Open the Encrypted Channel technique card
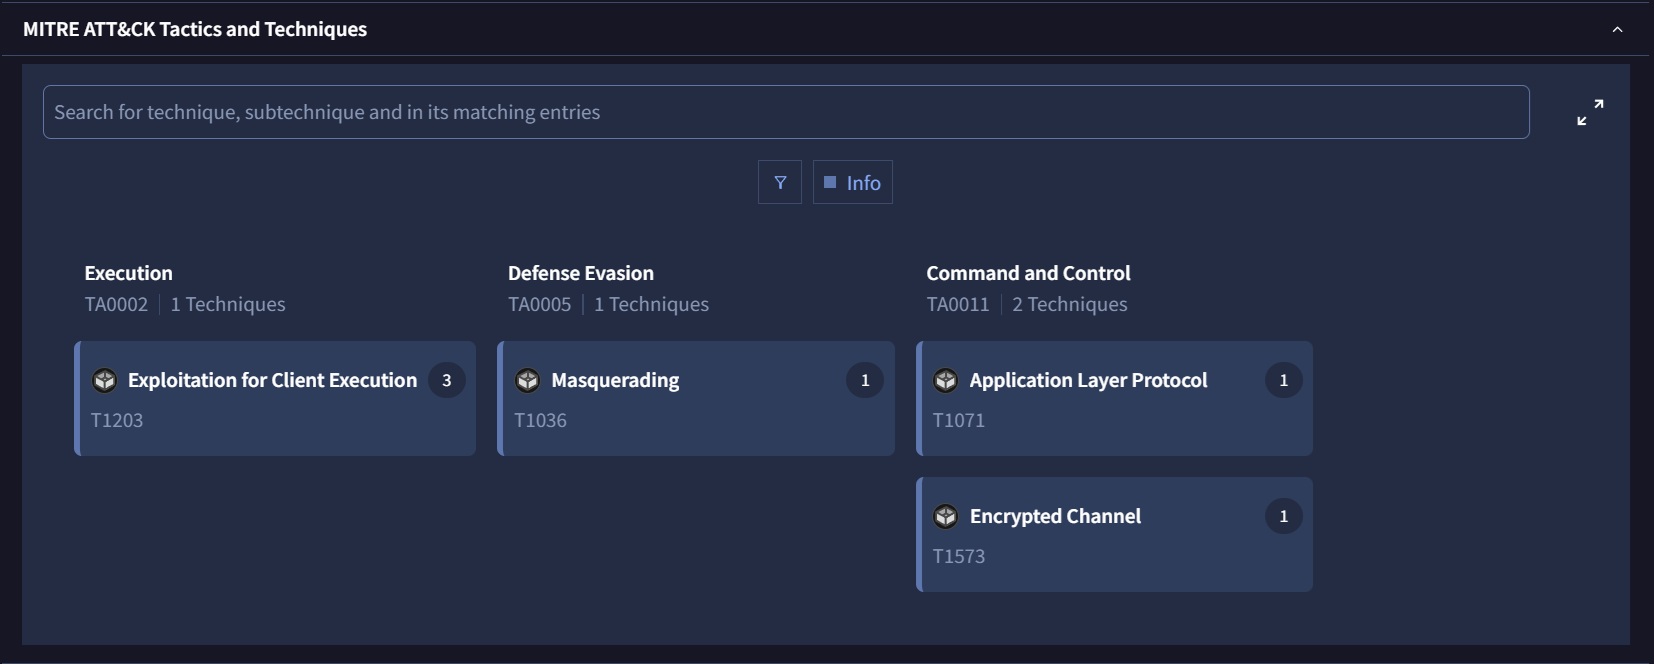The width and height of the screenshot is (1654, 664). 1114,534
